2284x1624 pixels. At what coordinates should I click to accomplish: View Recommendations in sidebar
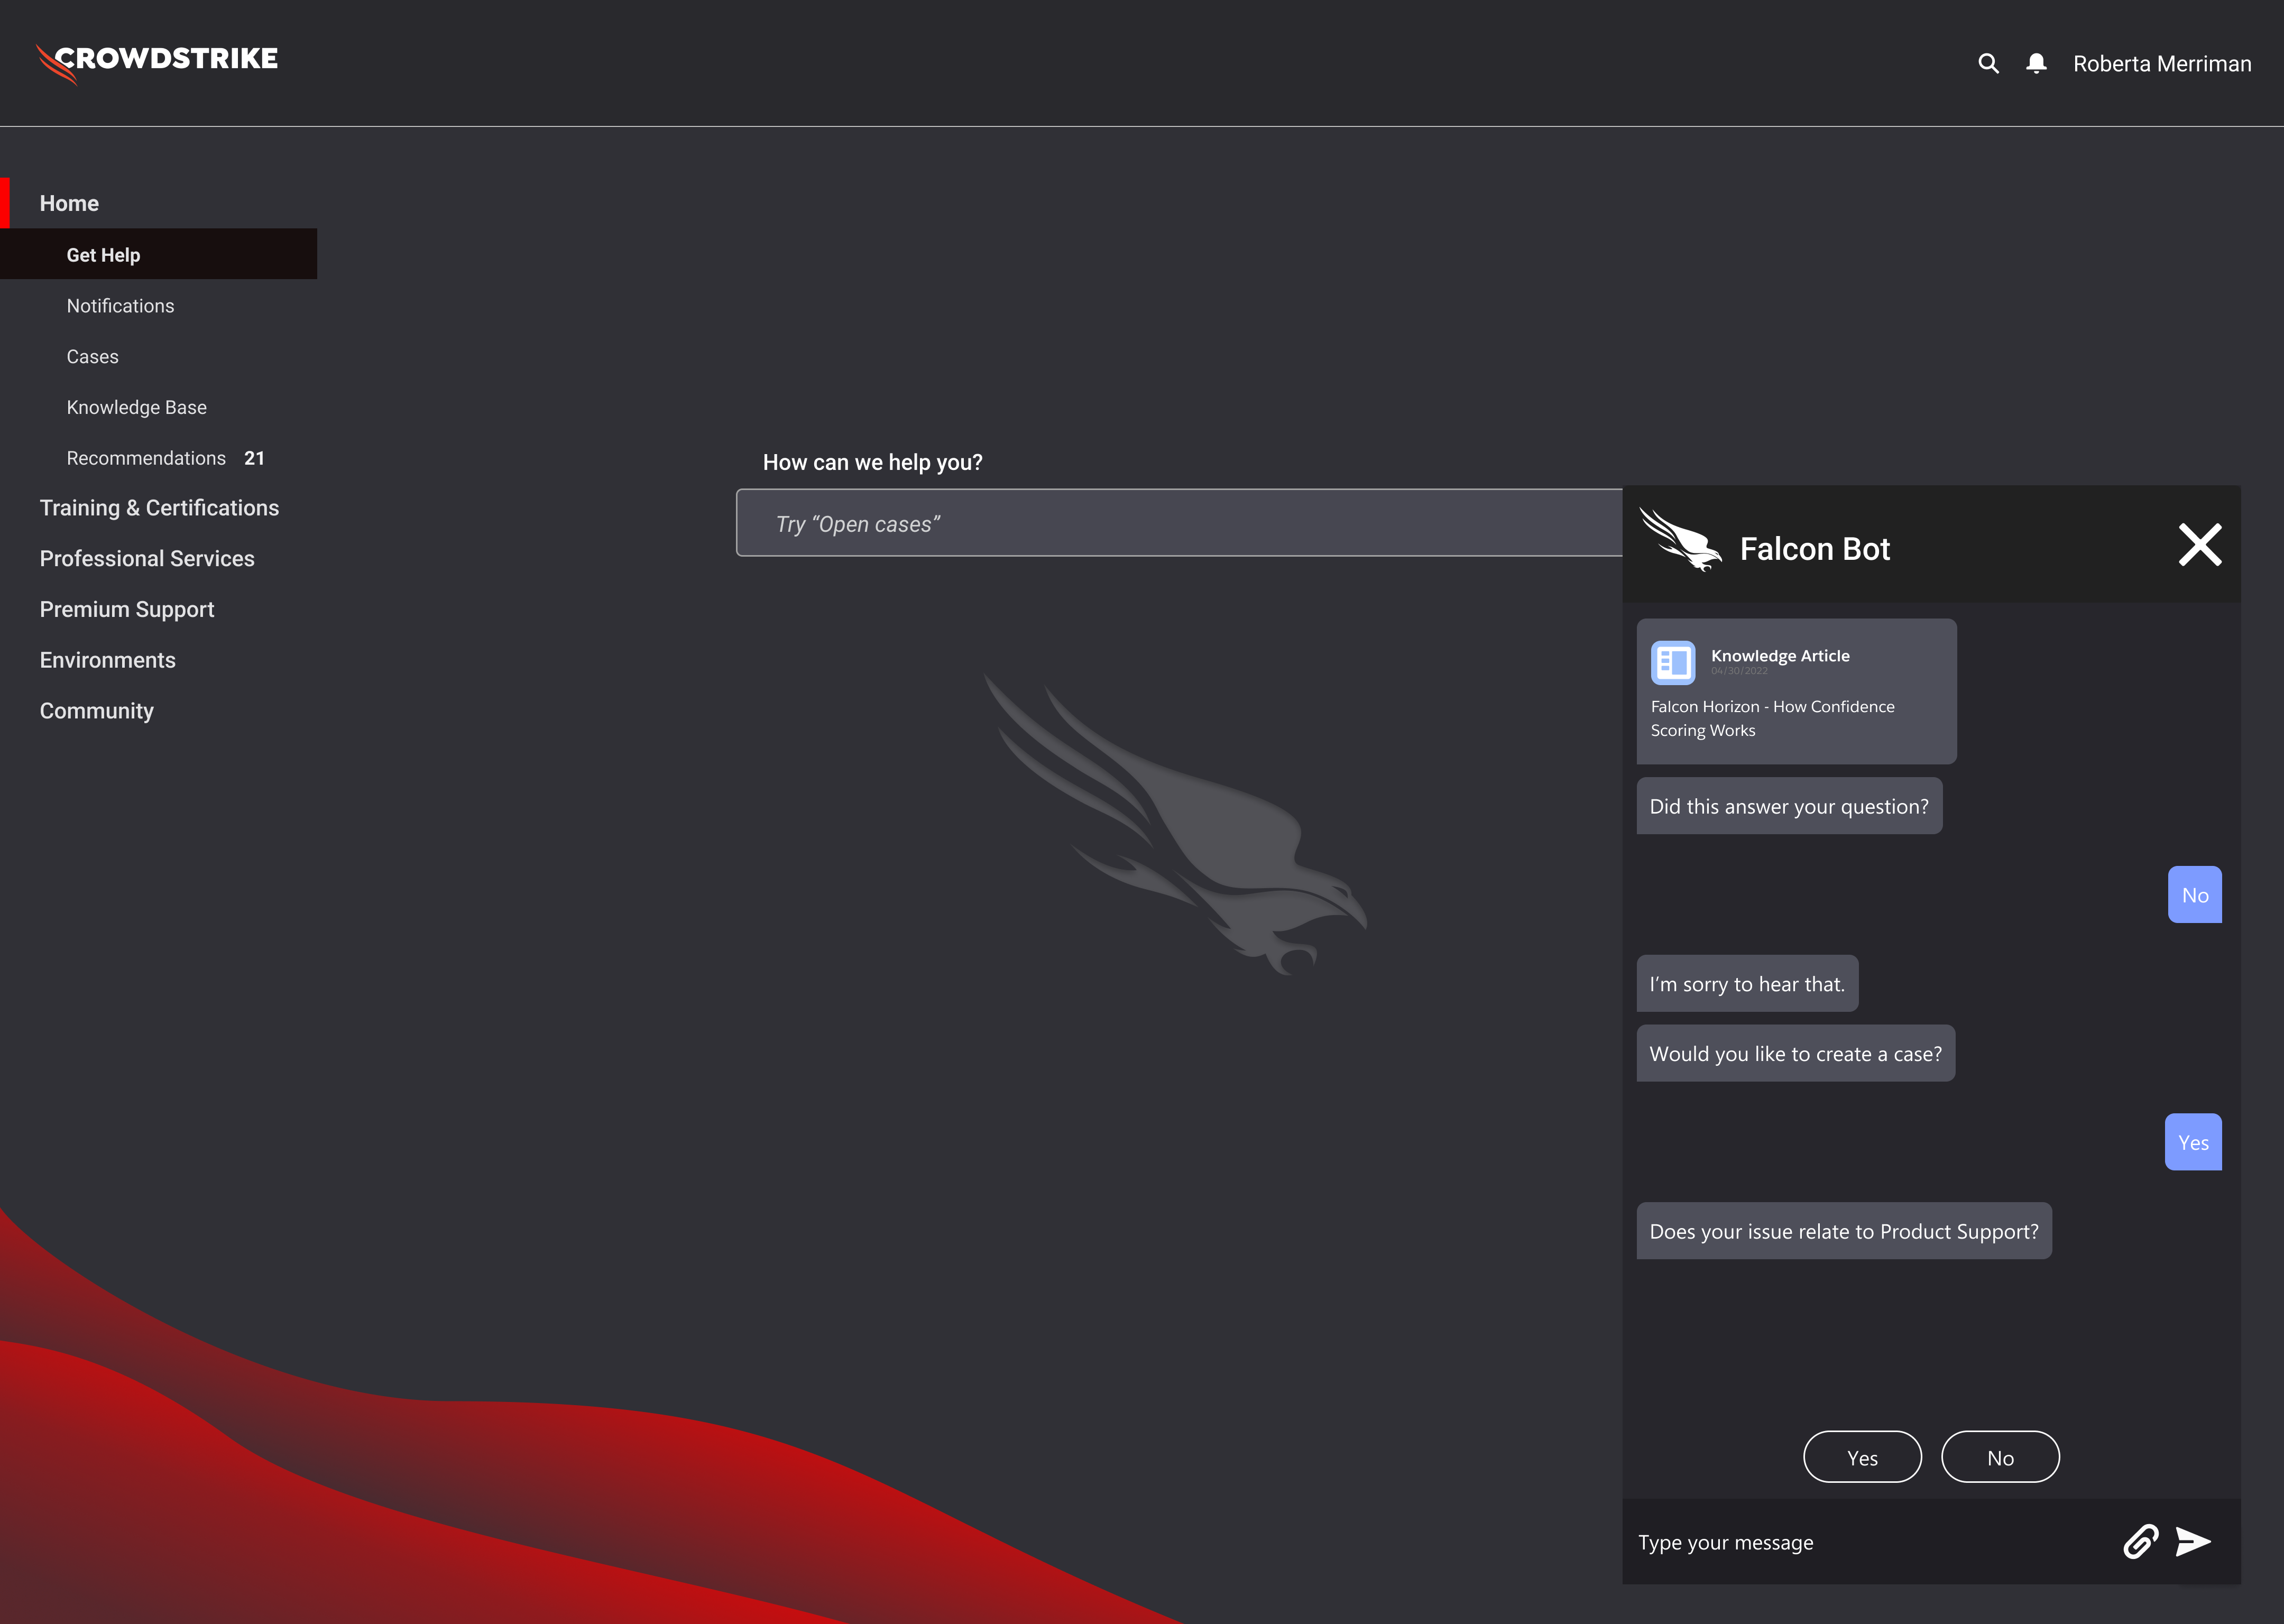pos(146,458)
